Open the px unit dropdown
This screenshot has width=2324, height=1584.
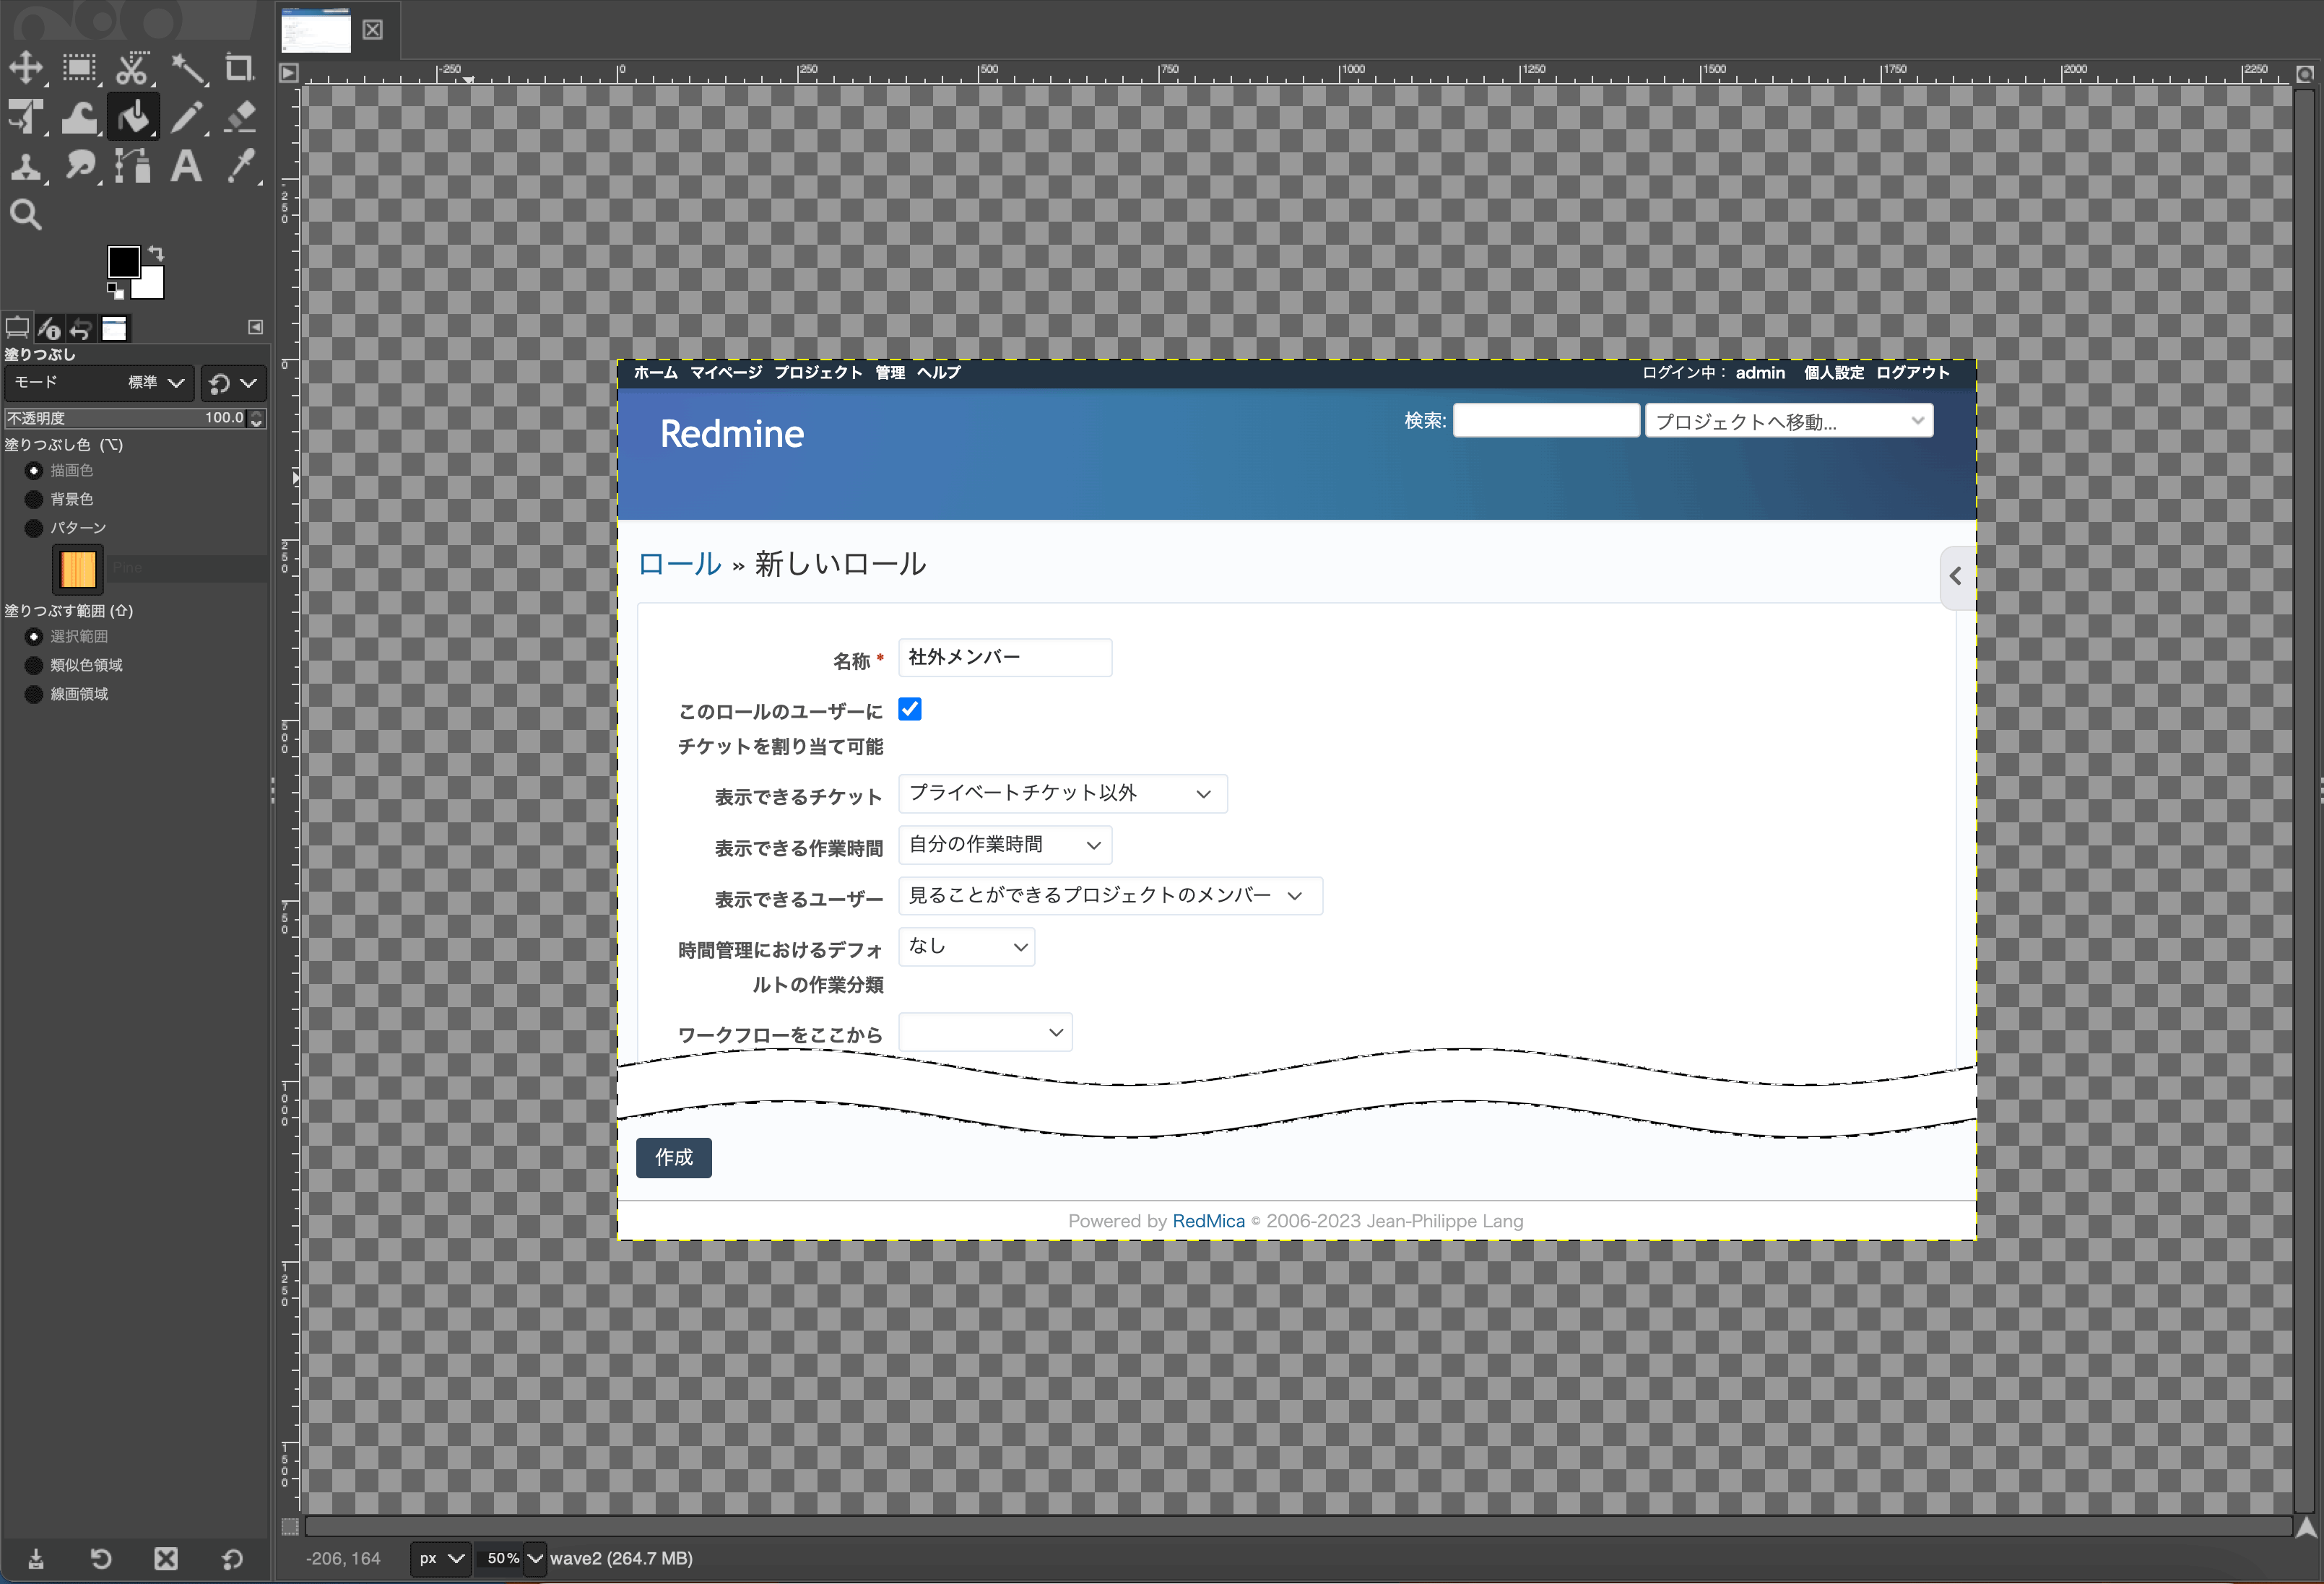click(441, 1558)
